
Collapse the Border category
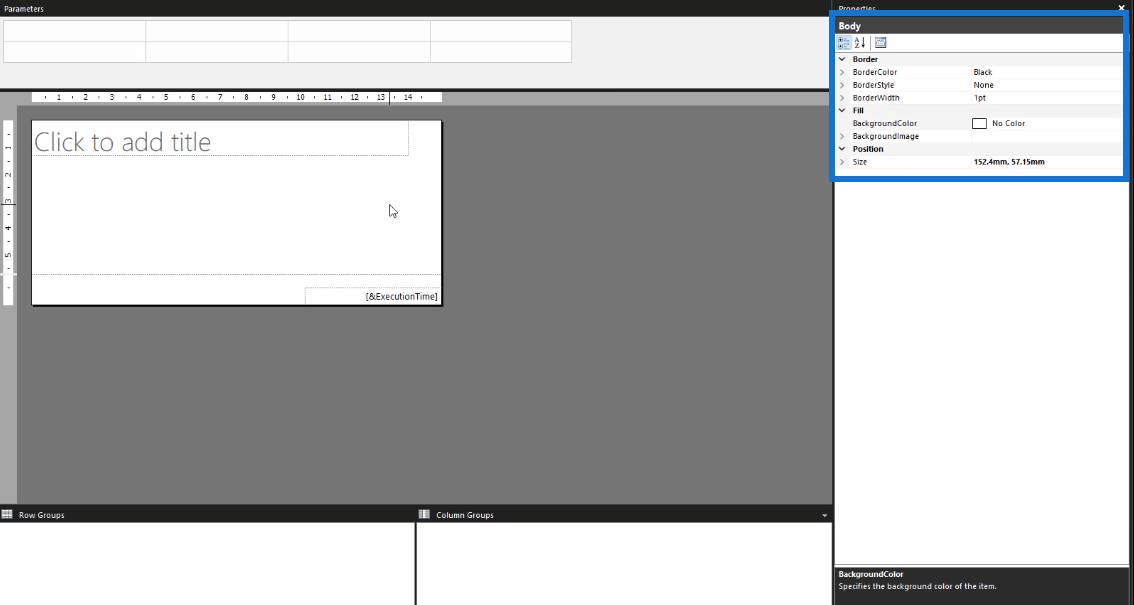(842, 59)
